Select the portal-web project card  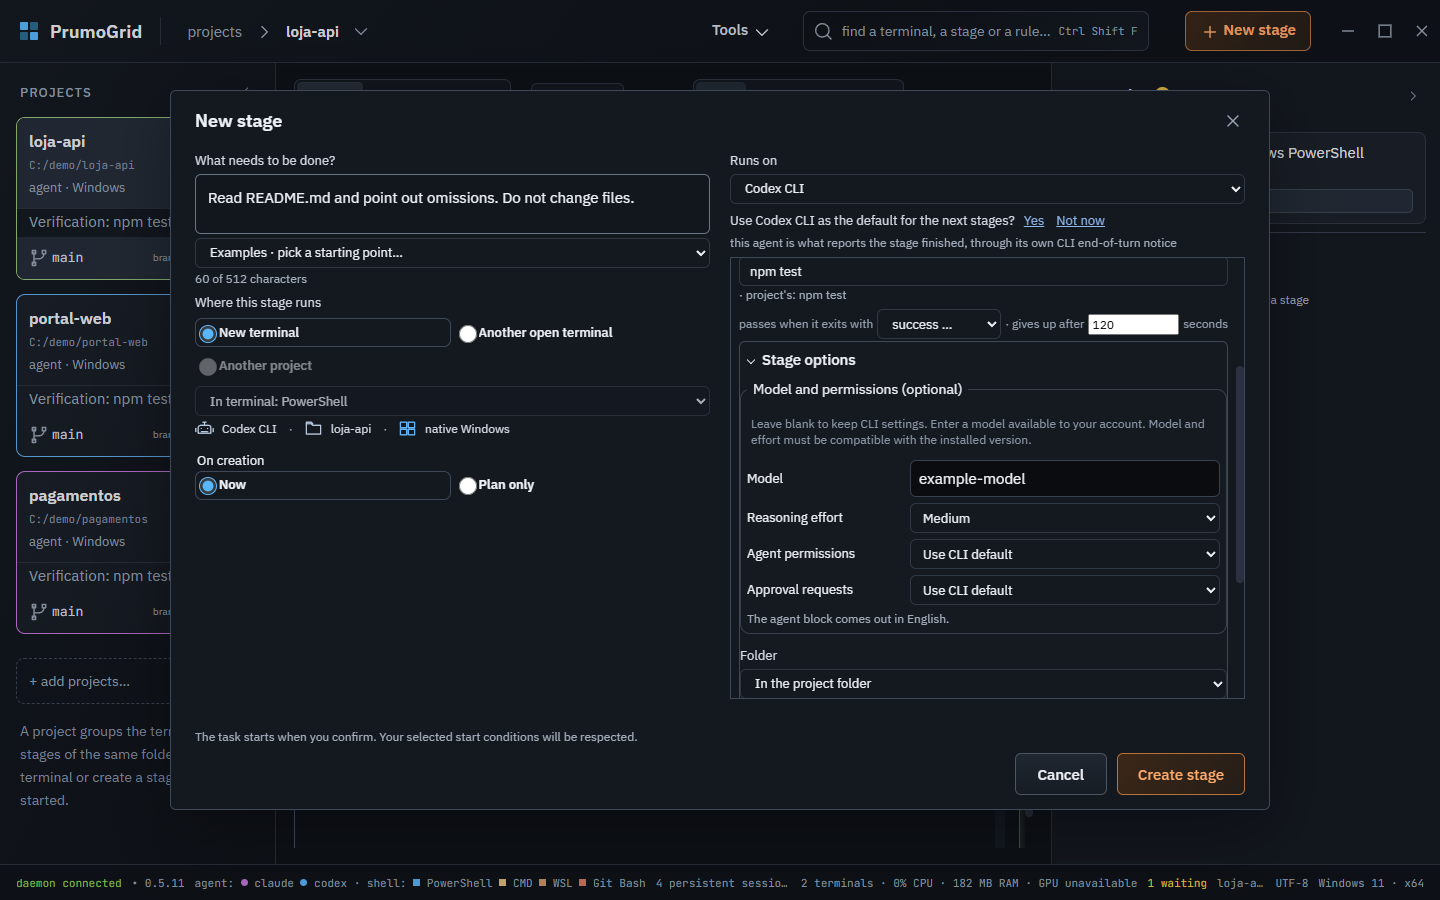(94, 375)
